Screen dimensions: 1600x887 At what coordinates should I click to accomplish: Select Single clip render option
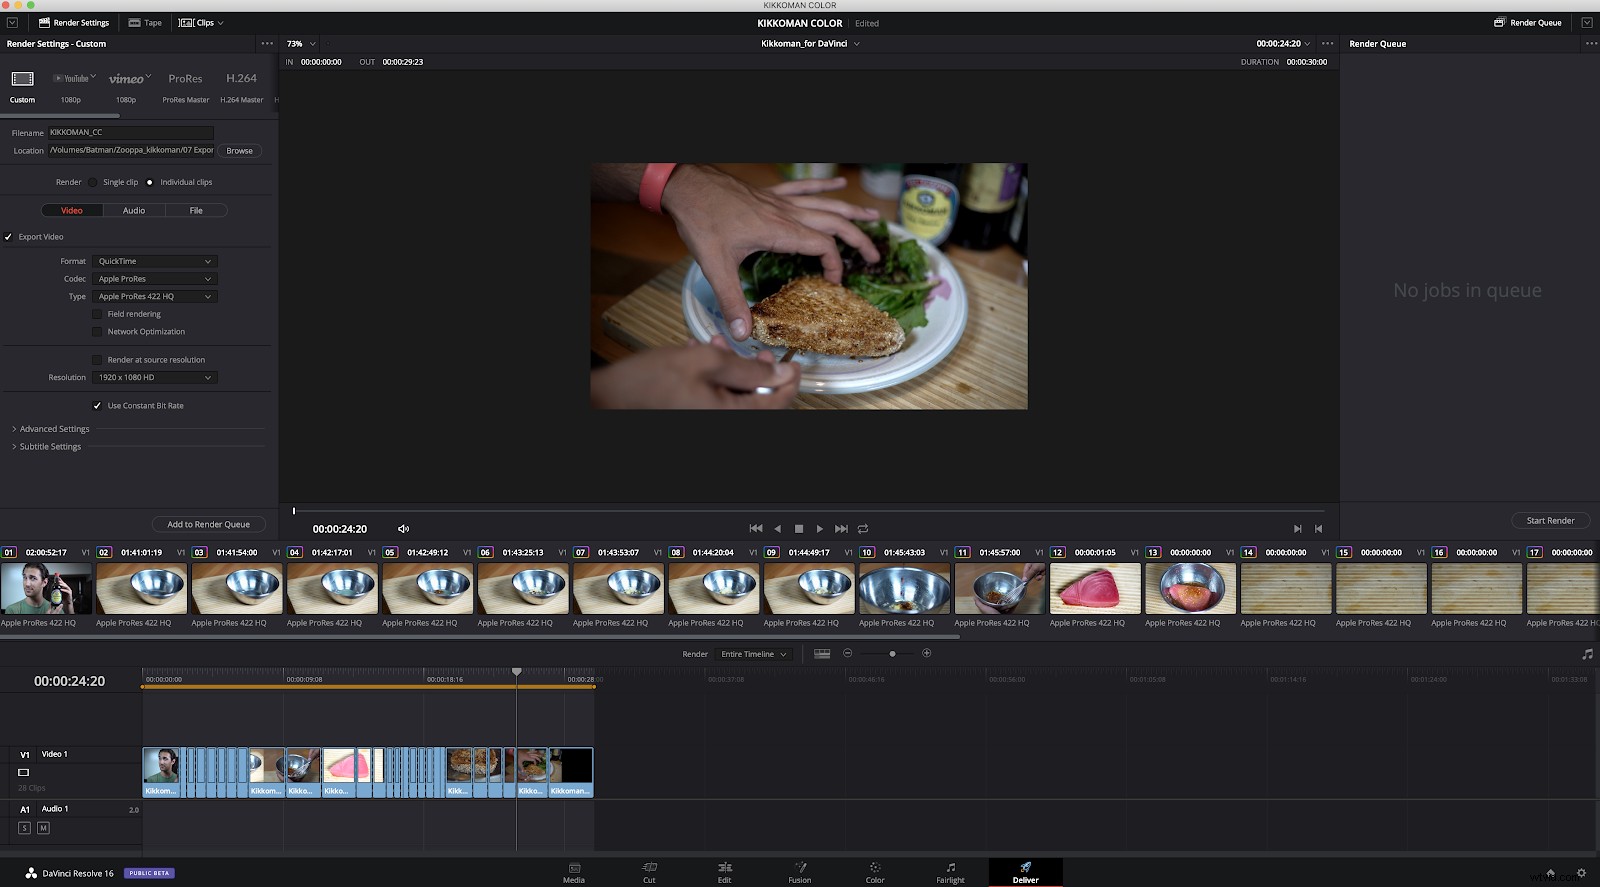tap(93, 182)
